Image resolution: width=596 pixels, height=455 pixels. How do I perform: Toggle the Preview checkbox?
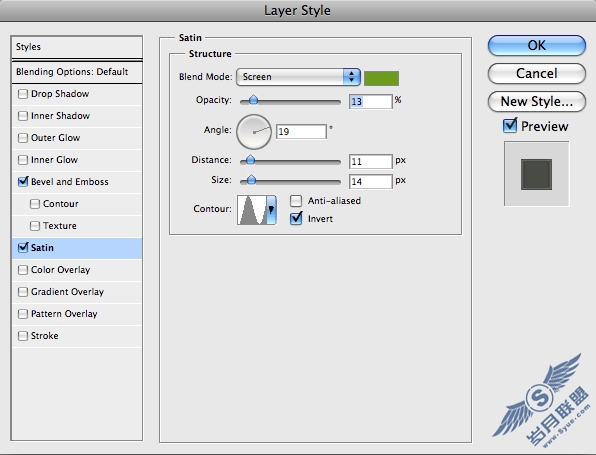coord(510,125)
